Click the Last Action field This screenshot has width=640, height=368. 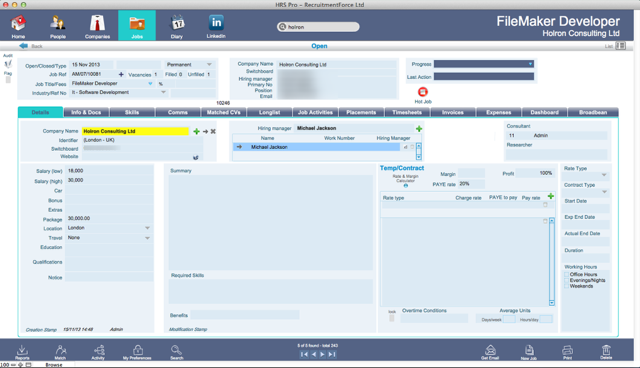coord(484,77)
